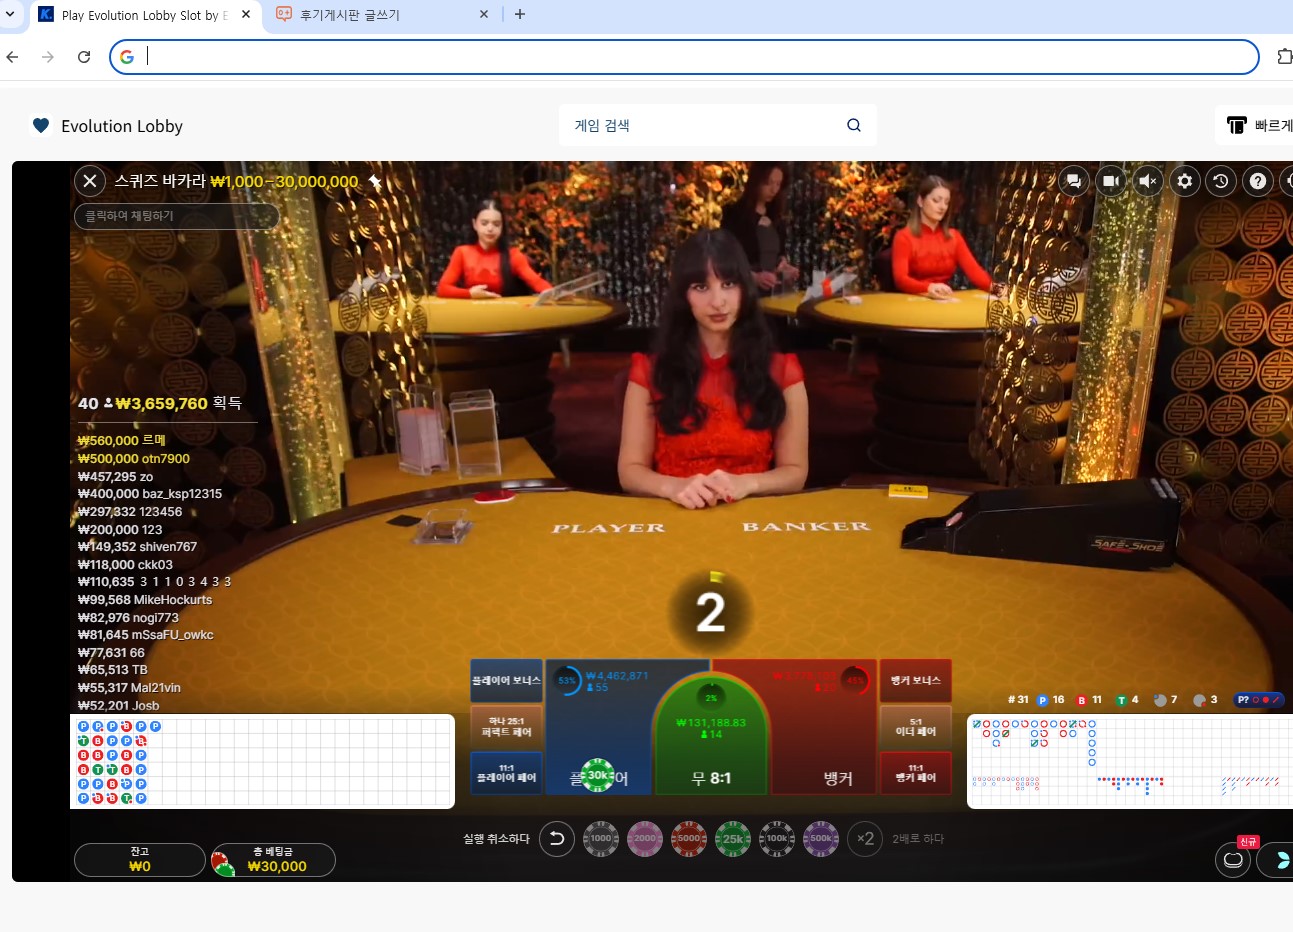Screen dimensions: 1293x932
Task: Place a Banker Bonus side bet
Action: pos(916,680)
